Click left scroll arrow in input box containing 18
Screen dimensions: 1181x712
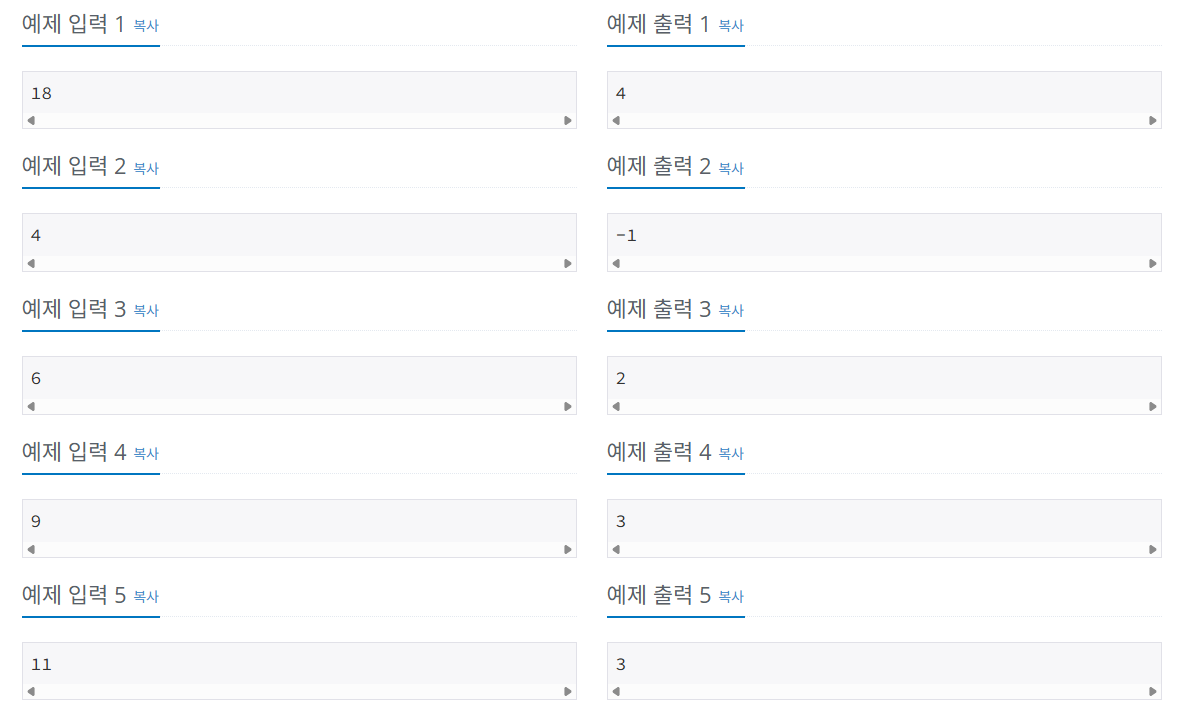(x=31, y=121)
